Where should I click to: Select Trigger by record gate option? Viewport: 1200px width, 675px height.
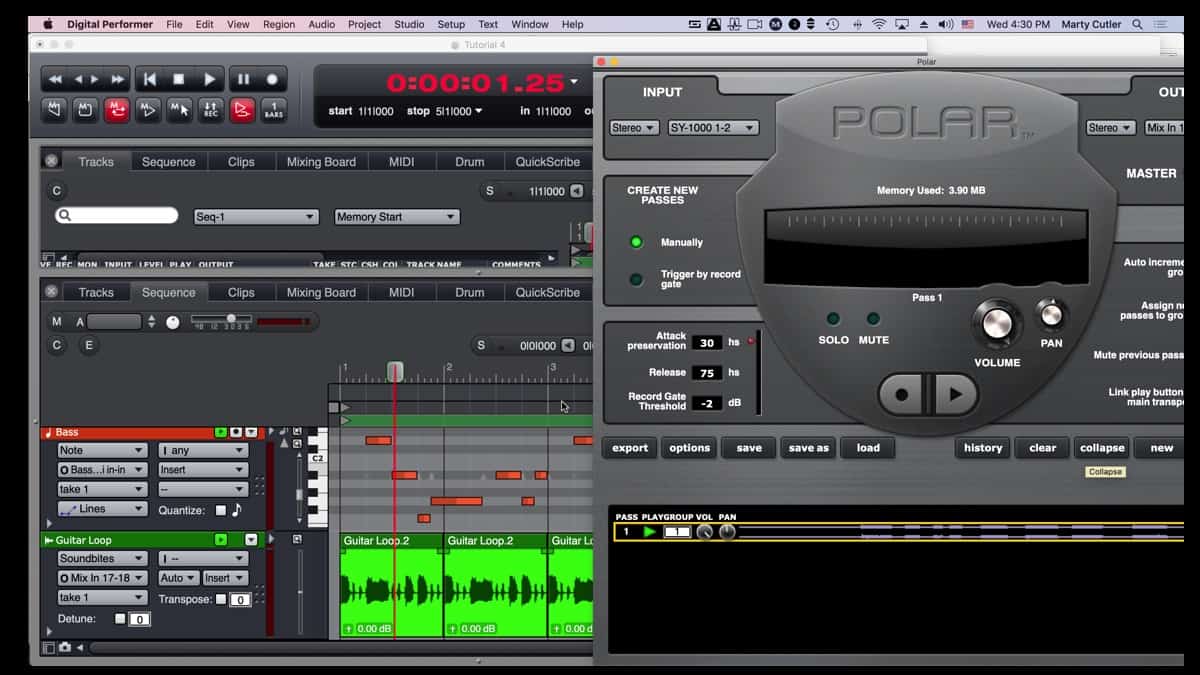636,279
